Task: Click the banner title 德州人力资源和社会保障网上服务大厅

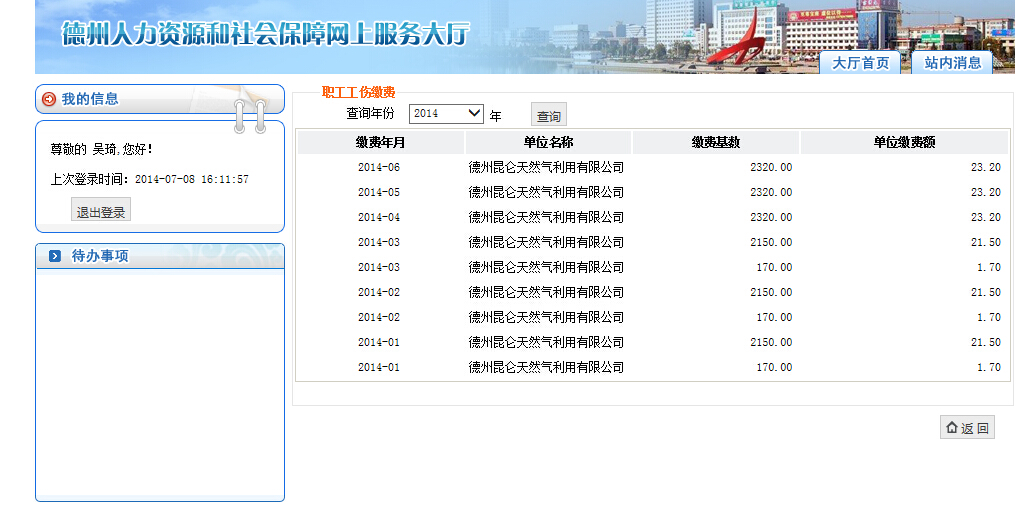Action: (x=265, y=33)
